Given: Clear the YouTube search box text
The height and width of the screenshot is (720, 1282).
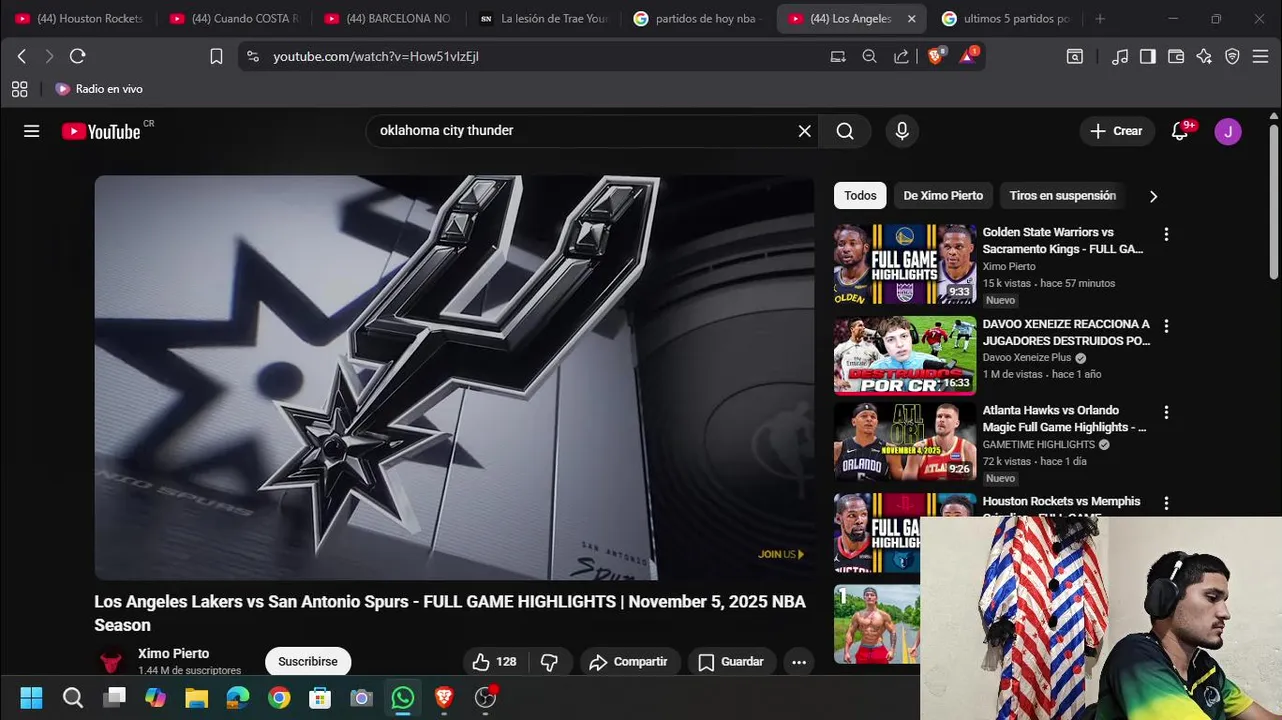Looking at the screenshot, I should [804, 131].
